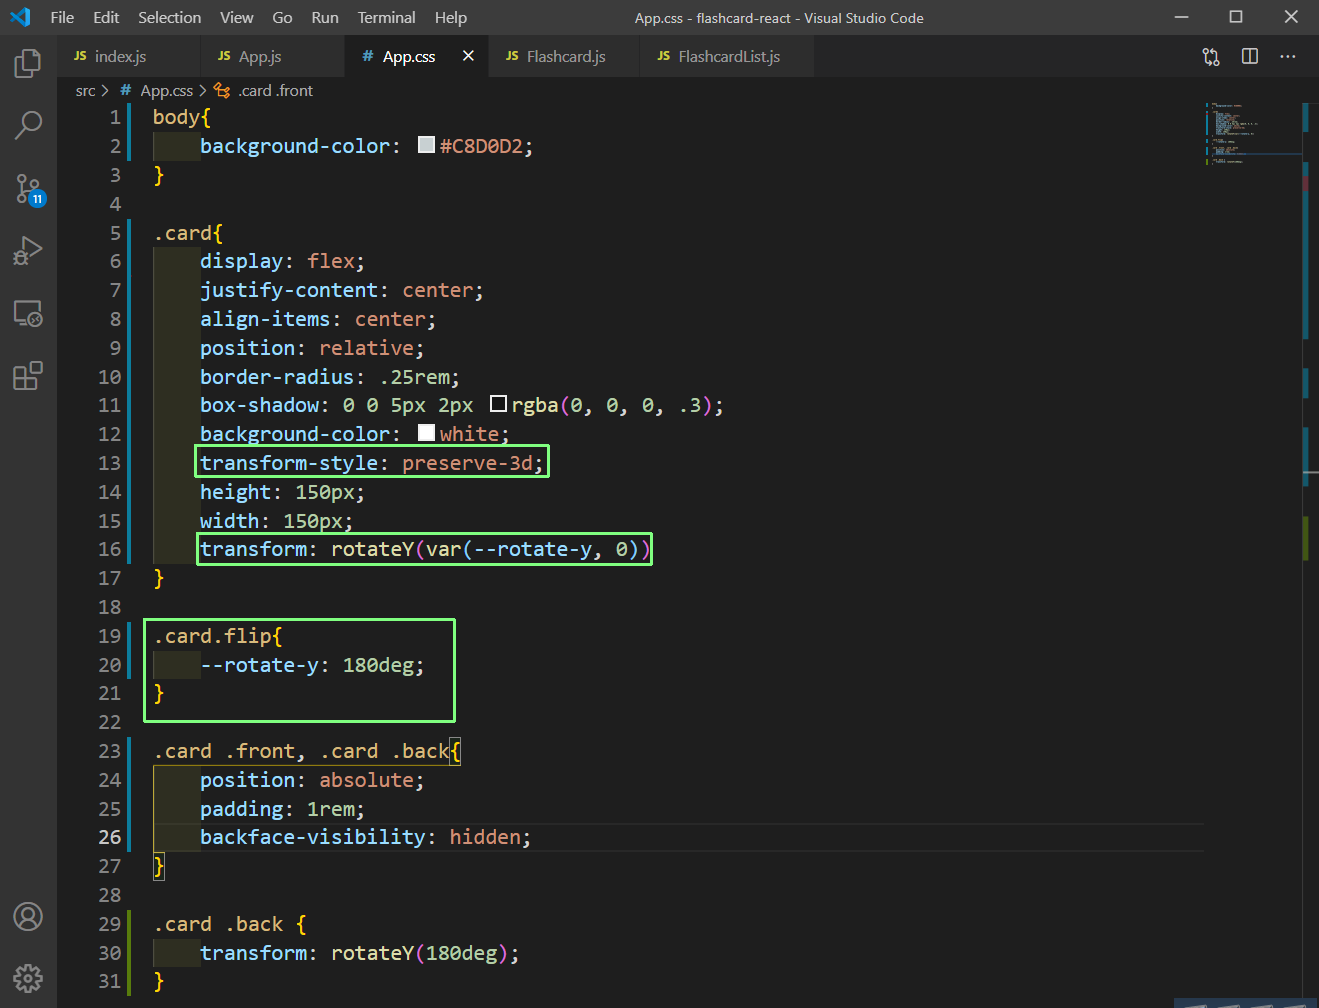Open the Accounts menu
Viewport: 1319px width, 1008px height.
point(28,916)
